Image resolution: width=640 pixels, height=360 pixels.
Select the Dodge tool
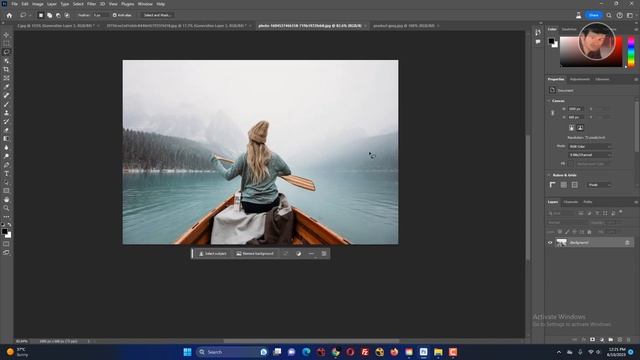6,156
